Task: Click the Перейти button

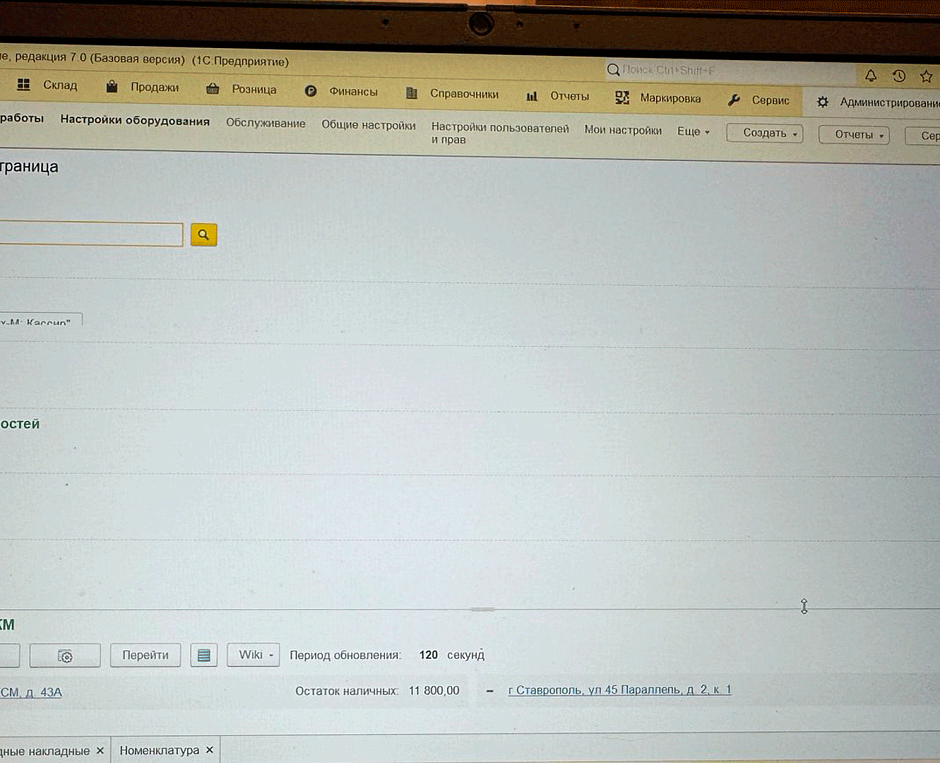Action: [x=145, y=655]
